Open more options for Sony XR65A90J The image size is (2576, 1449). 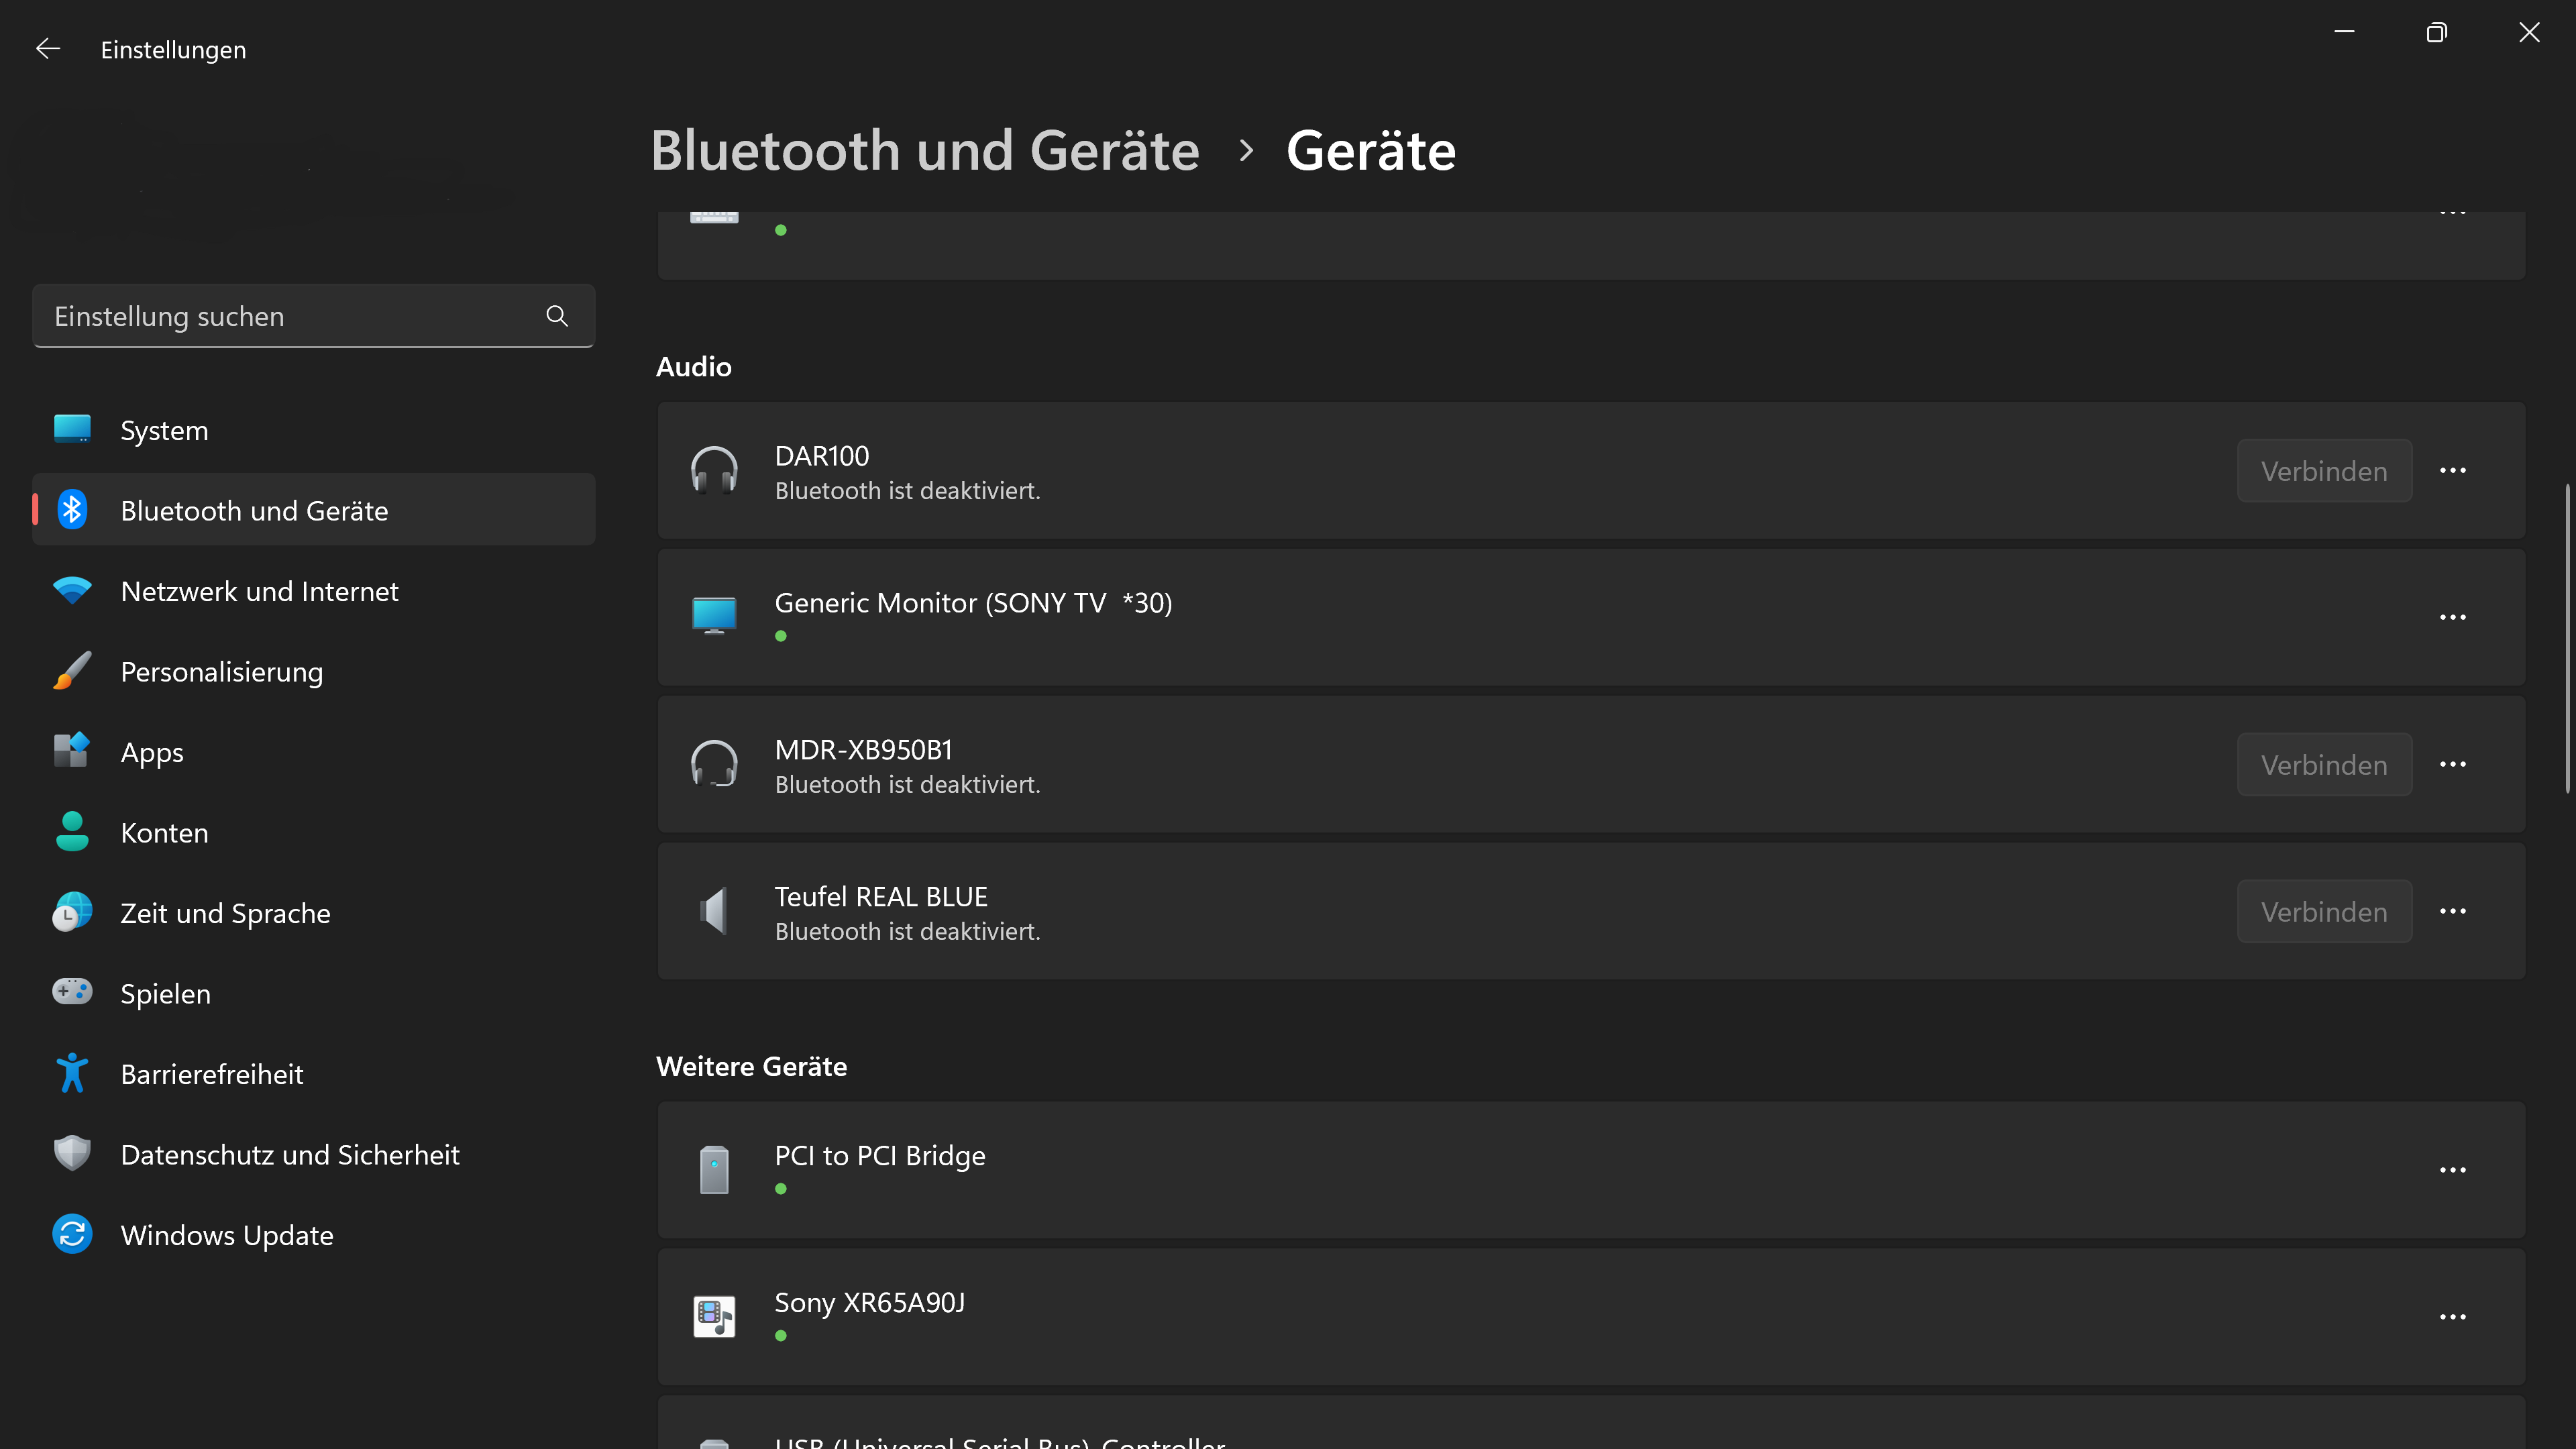pyautogui.click(x=2452, y=1316)
